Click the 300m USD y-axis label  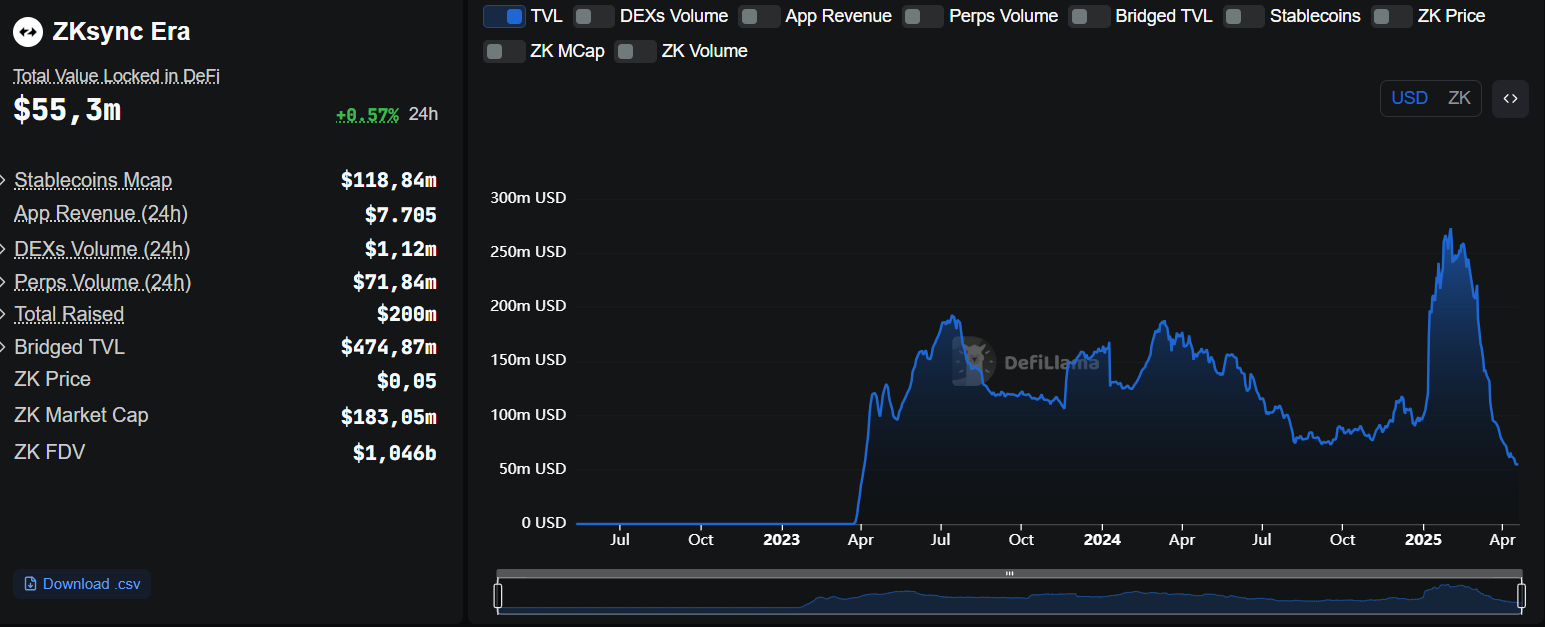pyautogui.click(x=528, y=198)
